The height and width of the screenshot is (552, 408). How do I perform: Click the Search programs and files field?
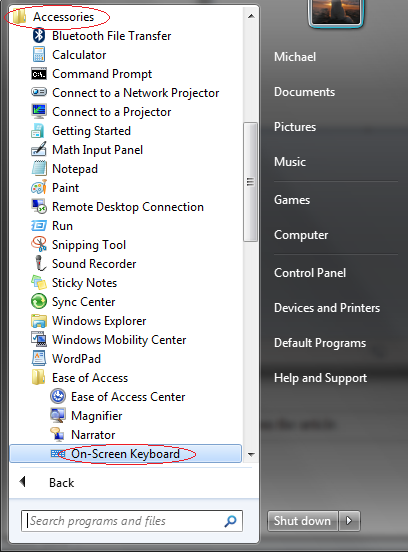point(132,521)
